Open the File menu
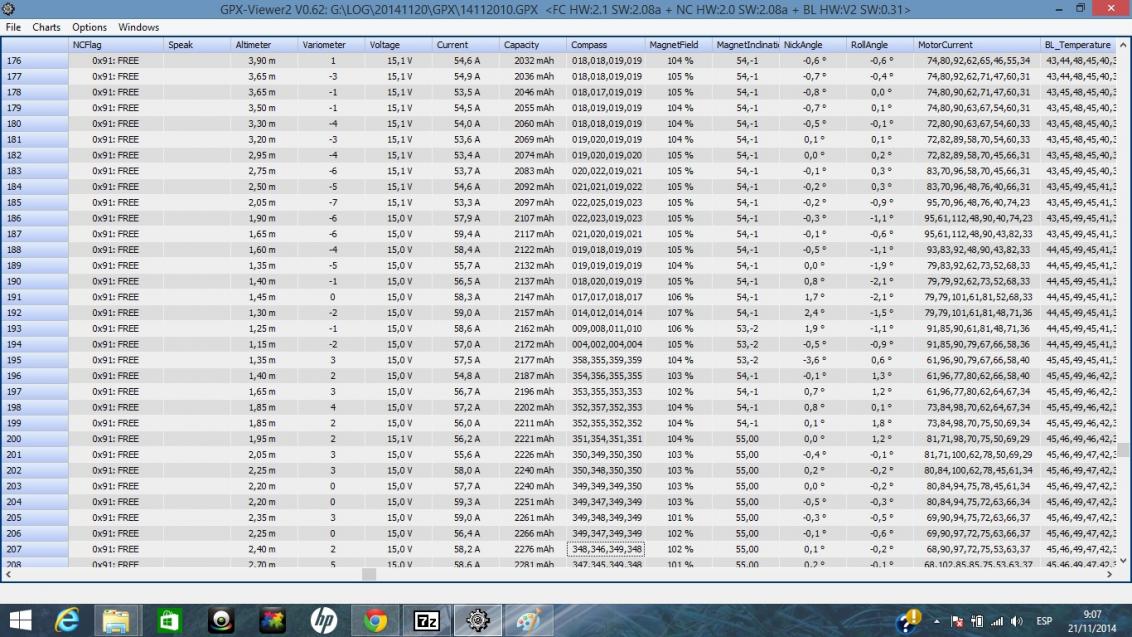Screen dimensions: 1132x637 tap(13, 27)
